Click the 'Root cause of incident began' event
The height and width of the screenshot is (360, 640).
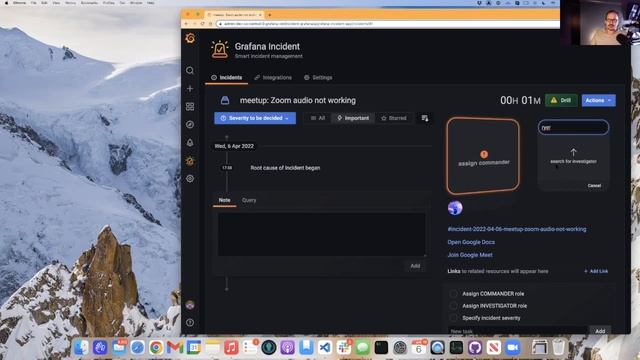coord(285,168)
